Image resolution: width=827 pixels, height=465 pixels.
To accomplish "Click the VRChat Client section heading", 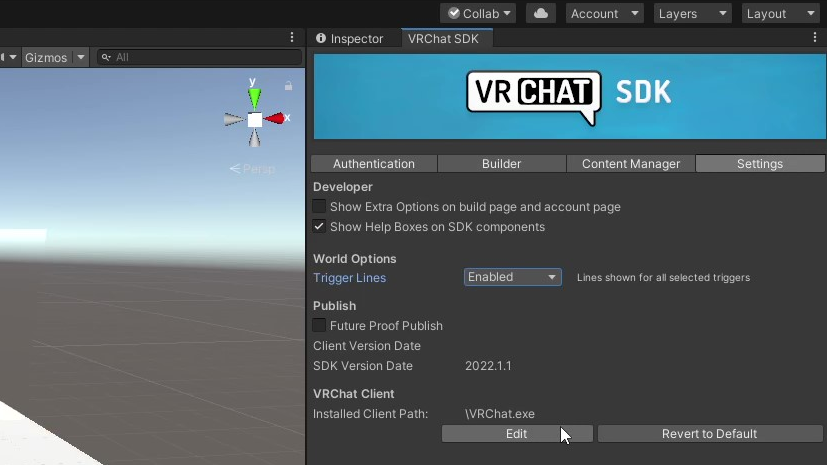I will [x=353, y=394].
